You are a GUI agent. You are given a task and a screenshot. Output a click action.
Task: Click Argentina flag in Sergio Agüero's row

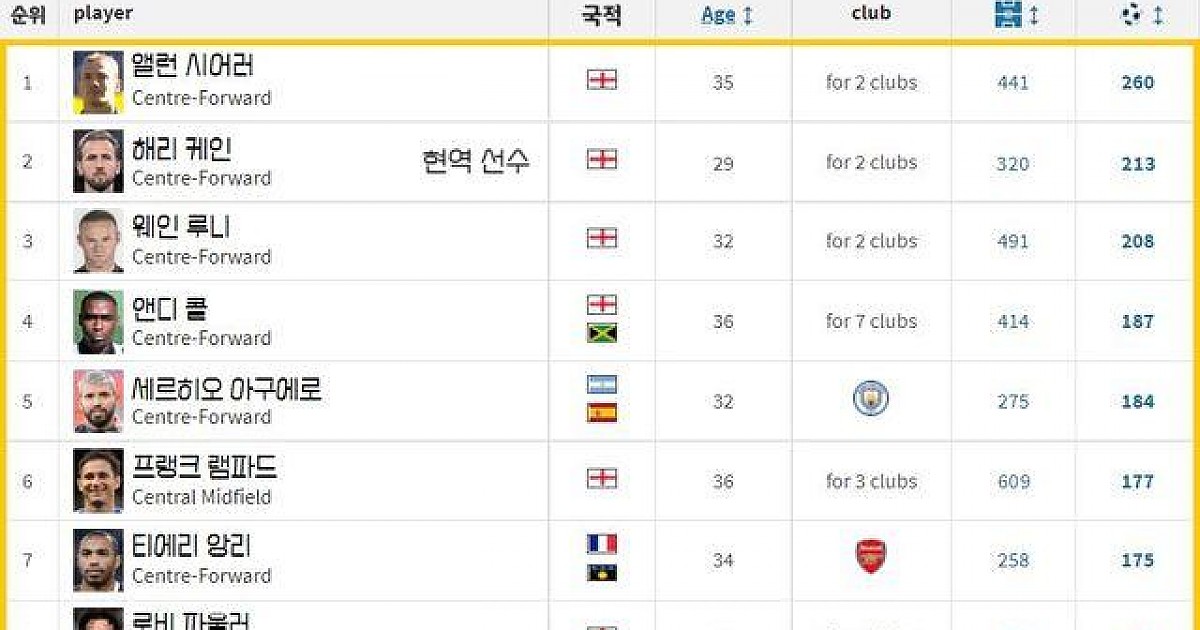click(x=601, y=385)
